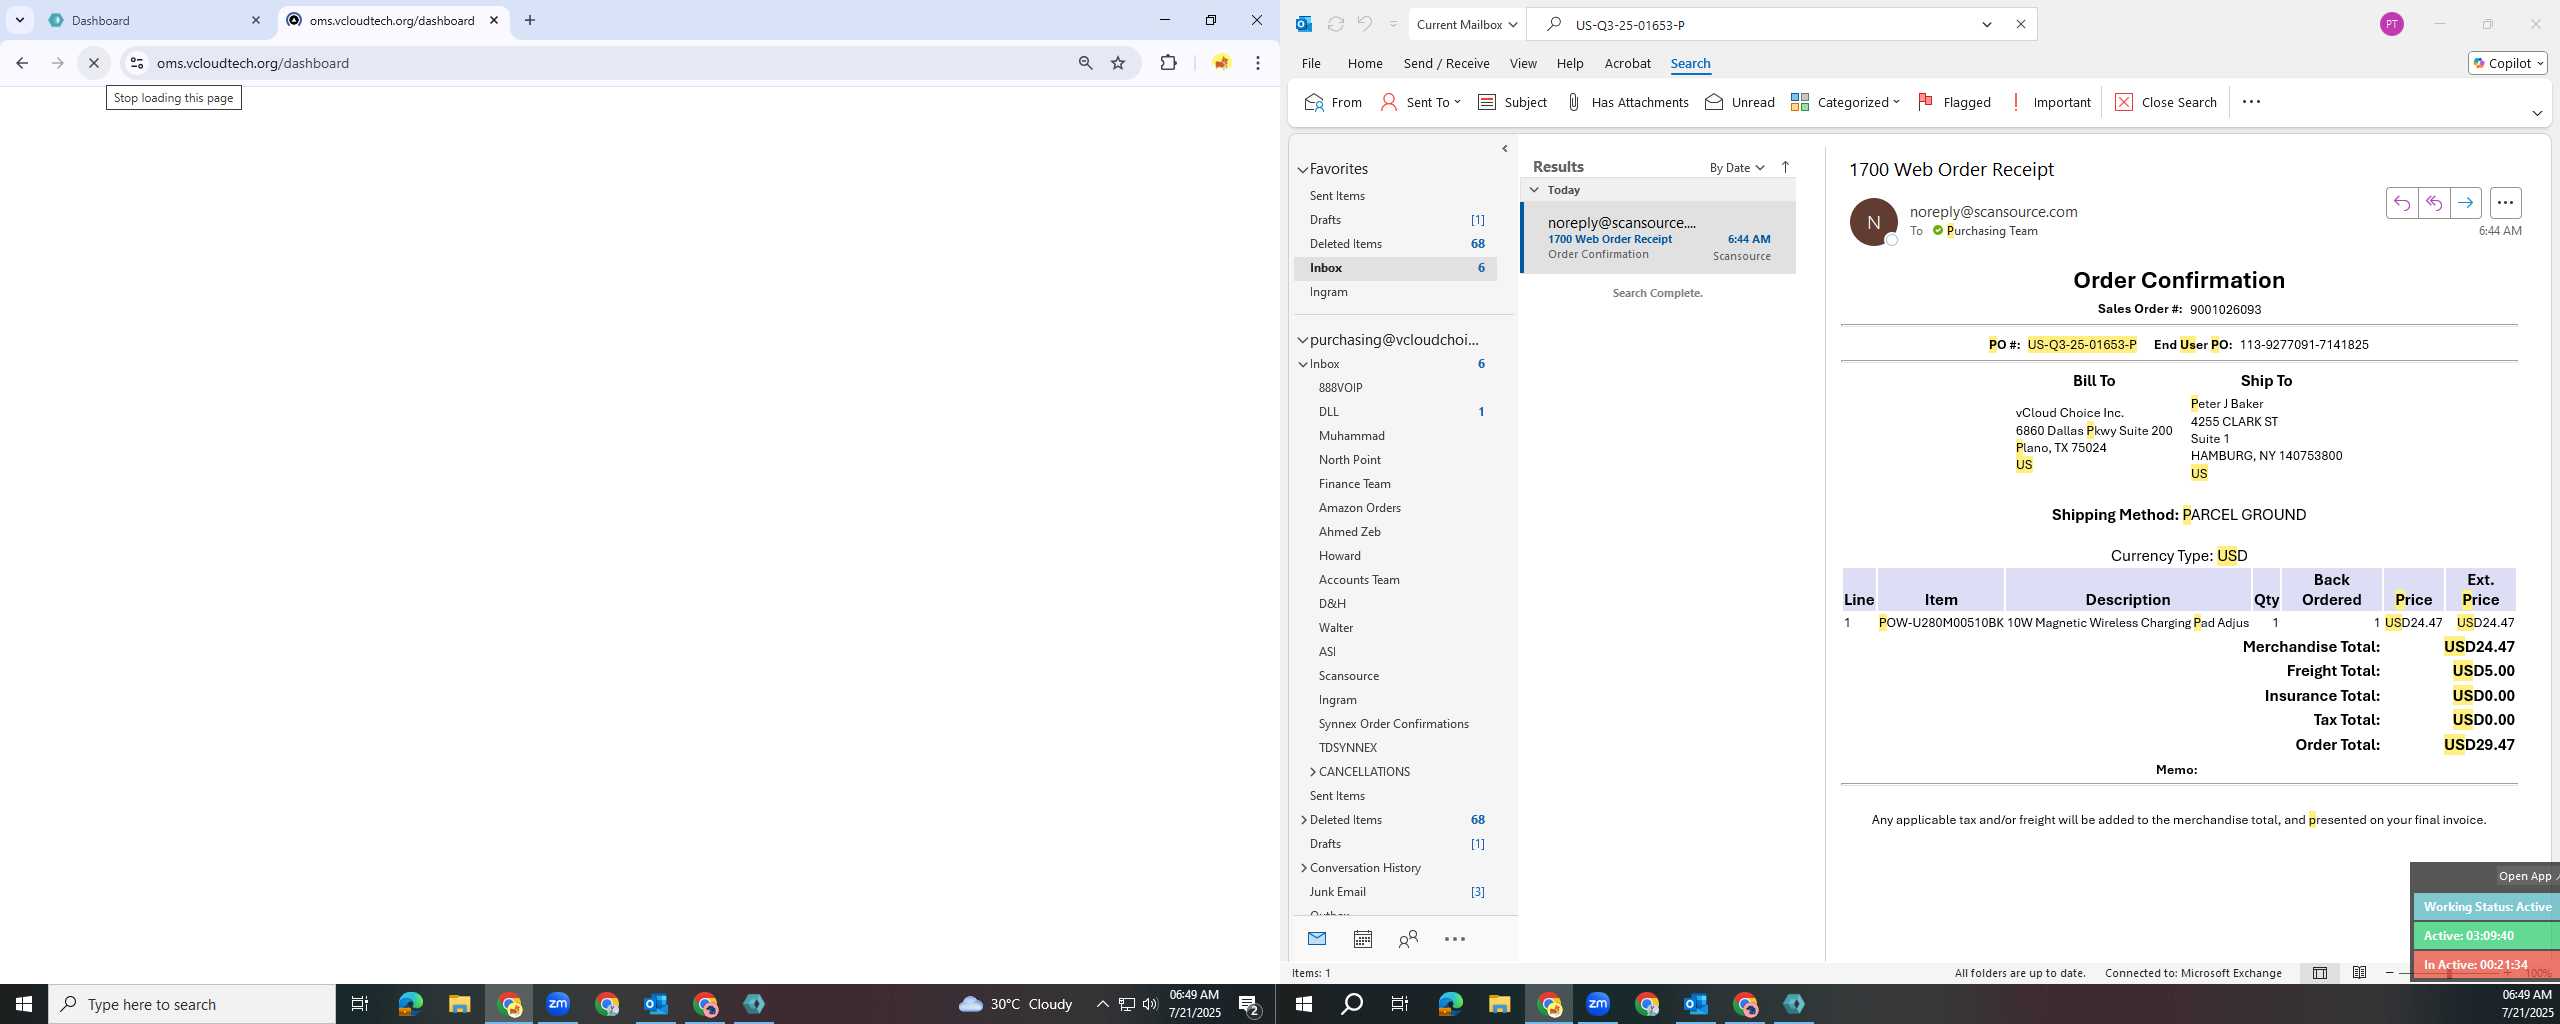Filter search by Subject
This screenshot has width=2560, height=1024.
1512,102
